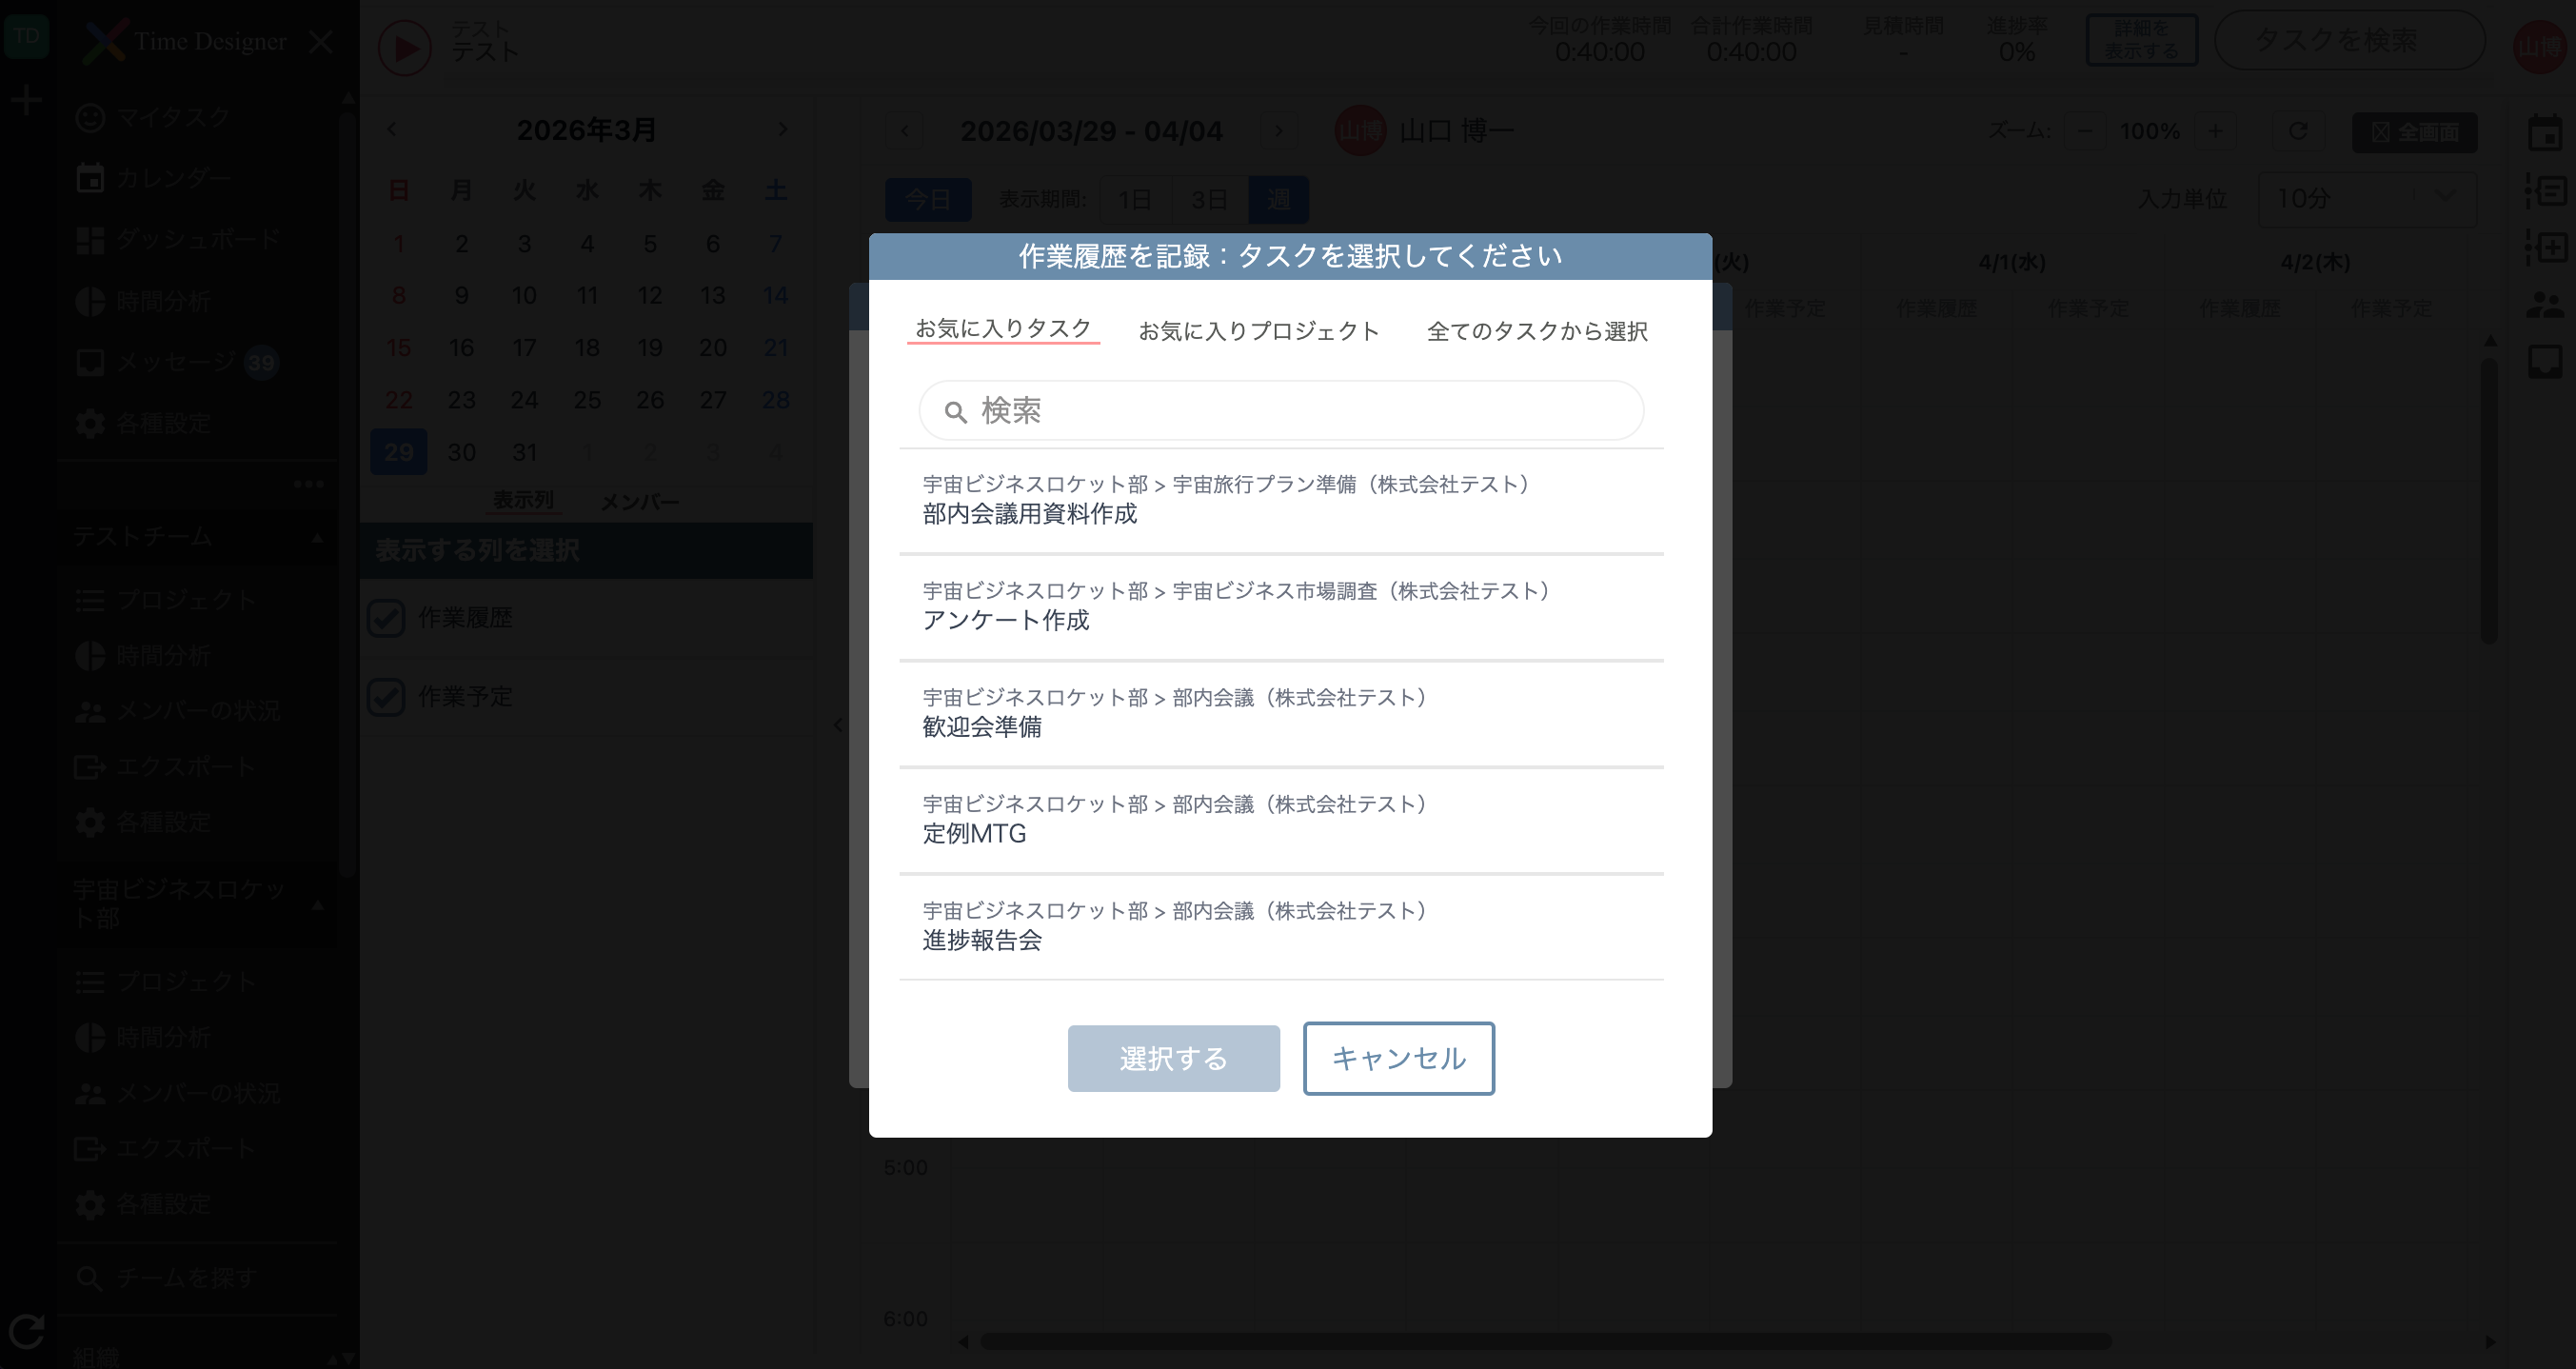Open the 入力単位 dropdown set to 10分
Image resolution: width=2576 pixels, height=1369 pixels.
coord(2366,199)
